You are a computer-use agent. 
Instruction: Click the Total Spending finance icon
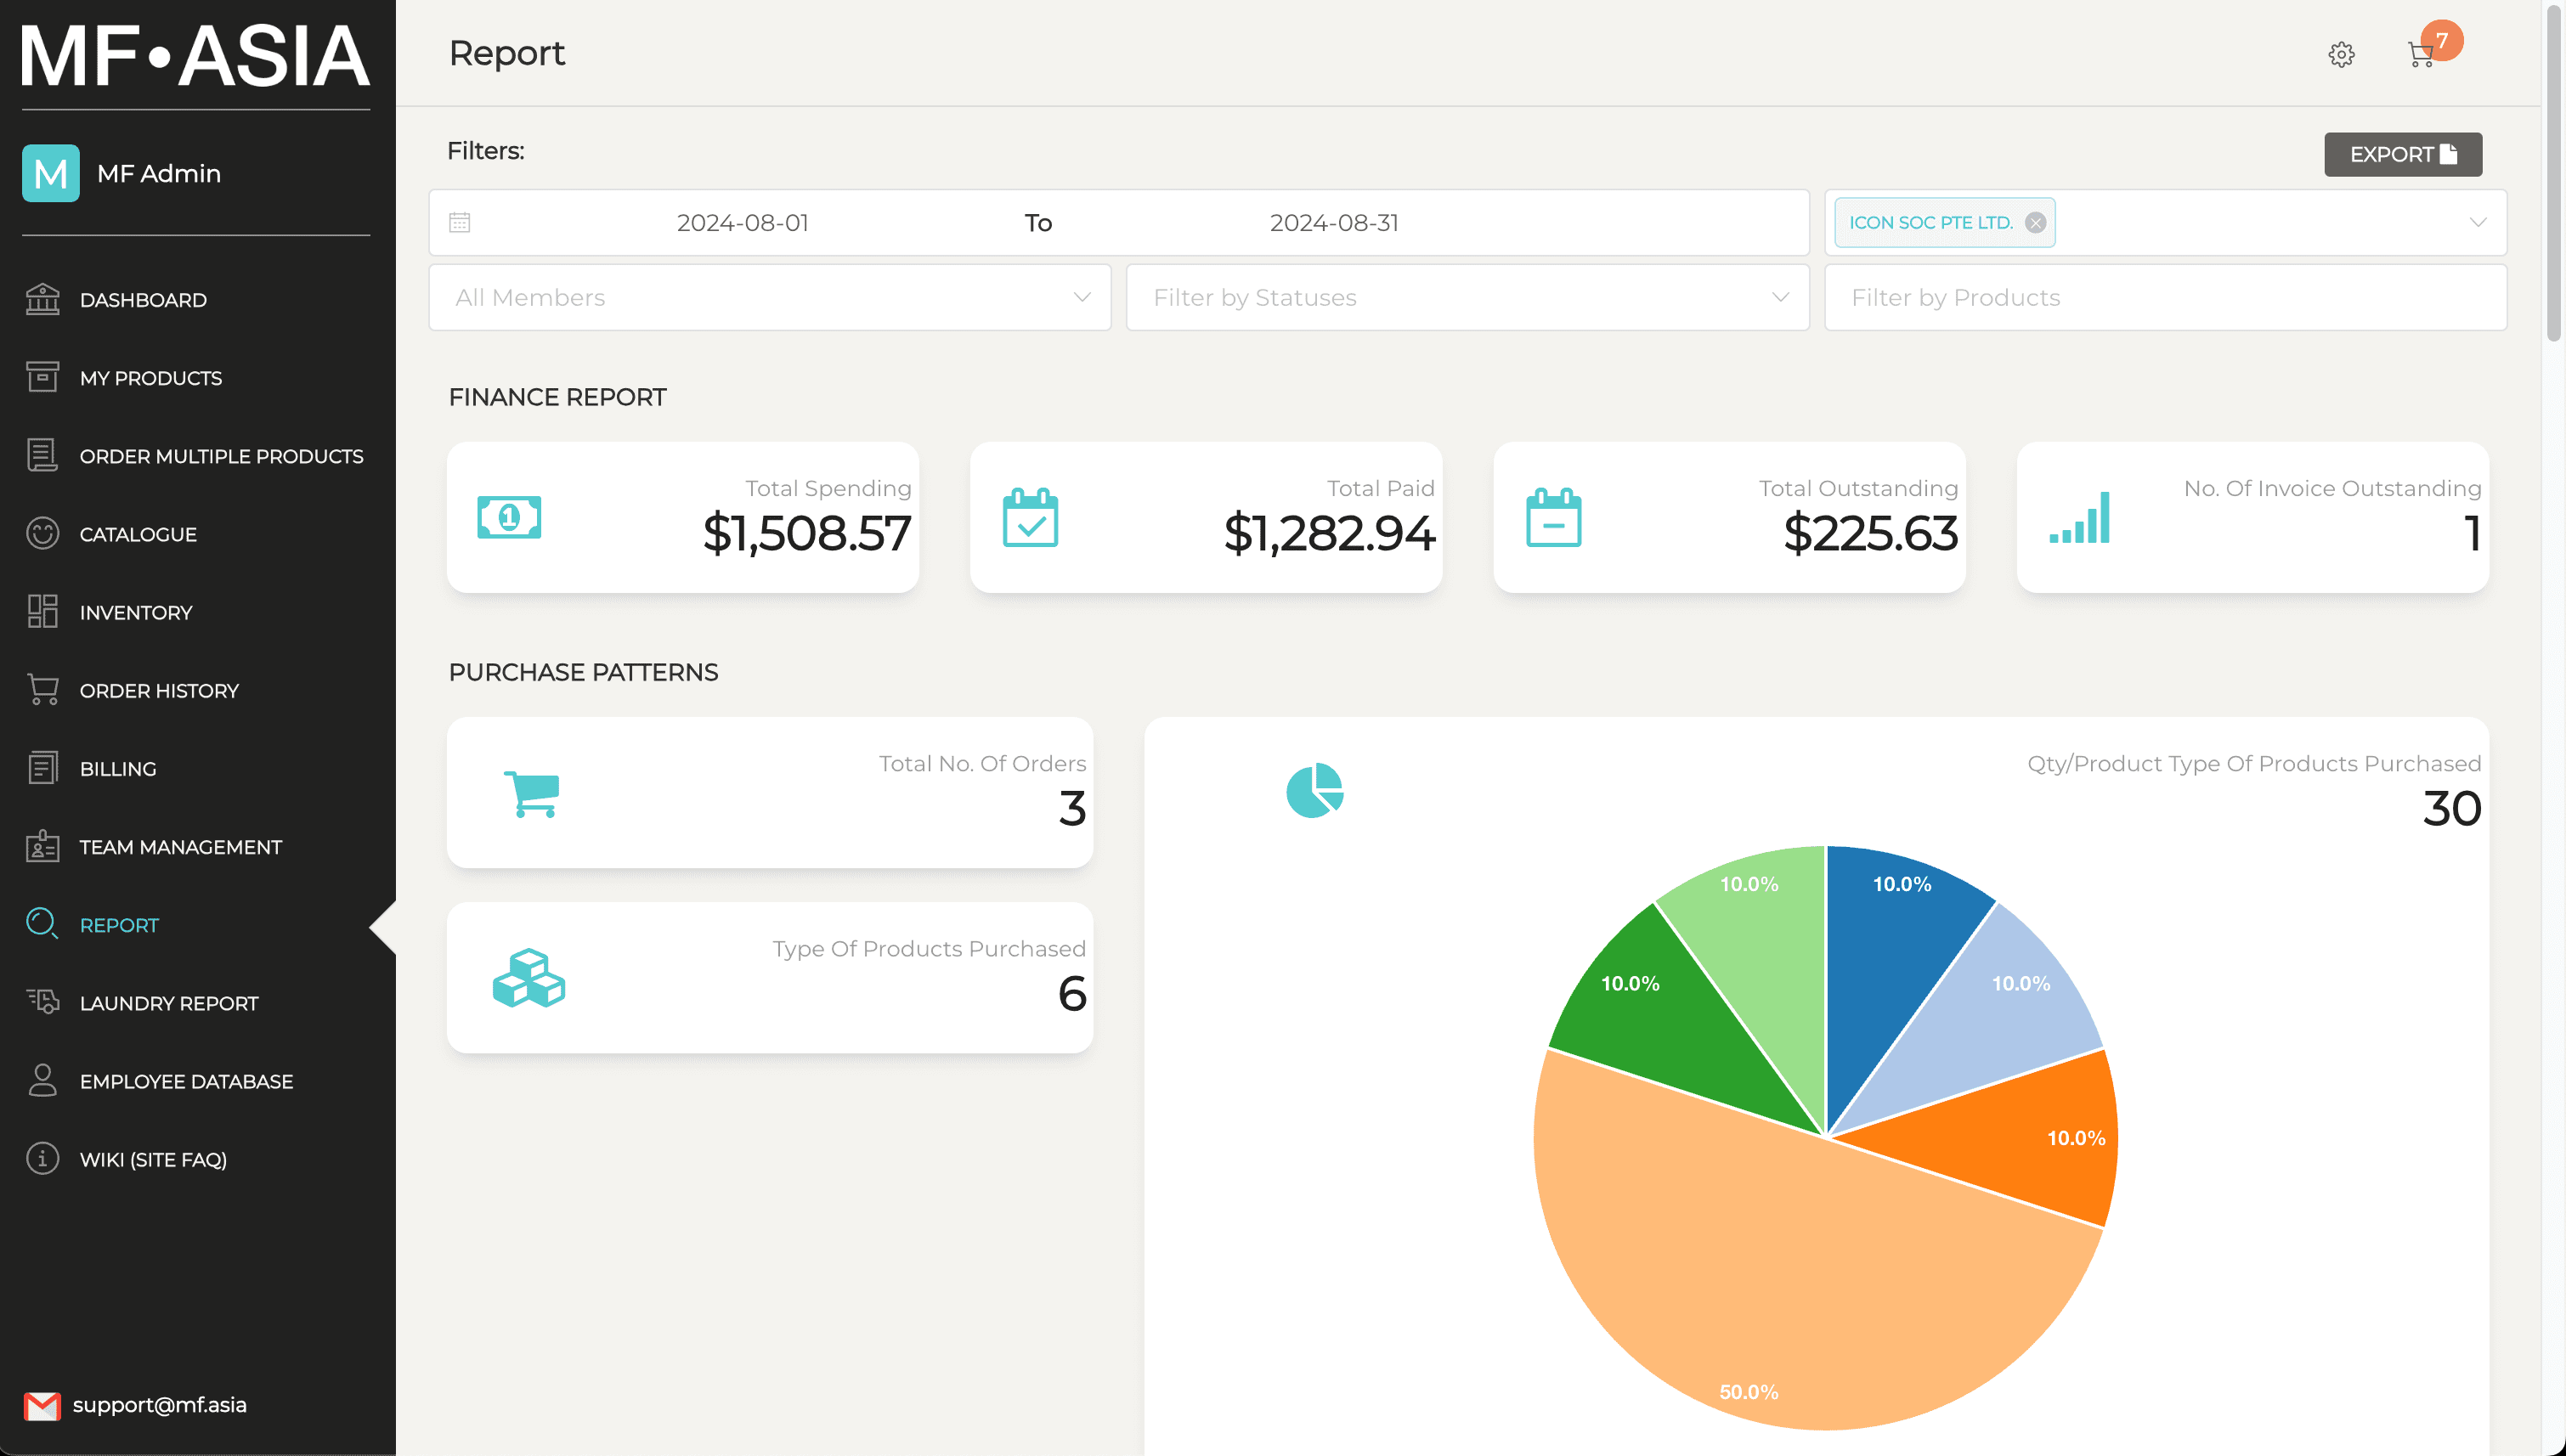point(509,516)
